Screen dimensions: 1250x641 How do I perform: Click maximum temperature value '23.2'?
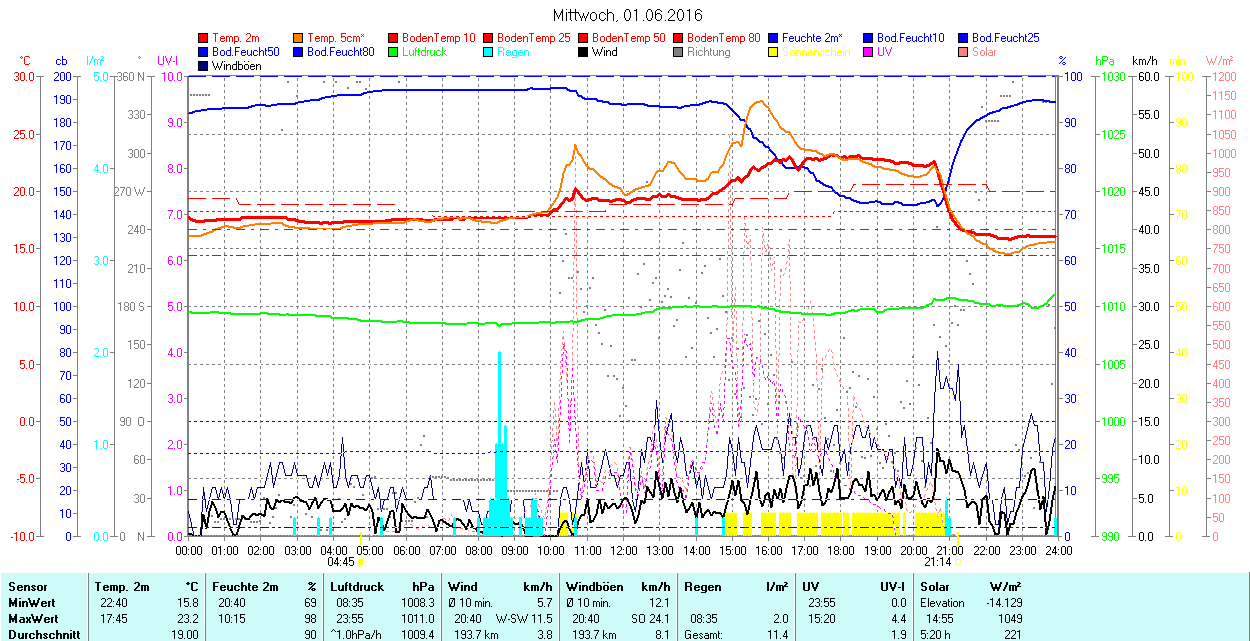click(188, 619)
